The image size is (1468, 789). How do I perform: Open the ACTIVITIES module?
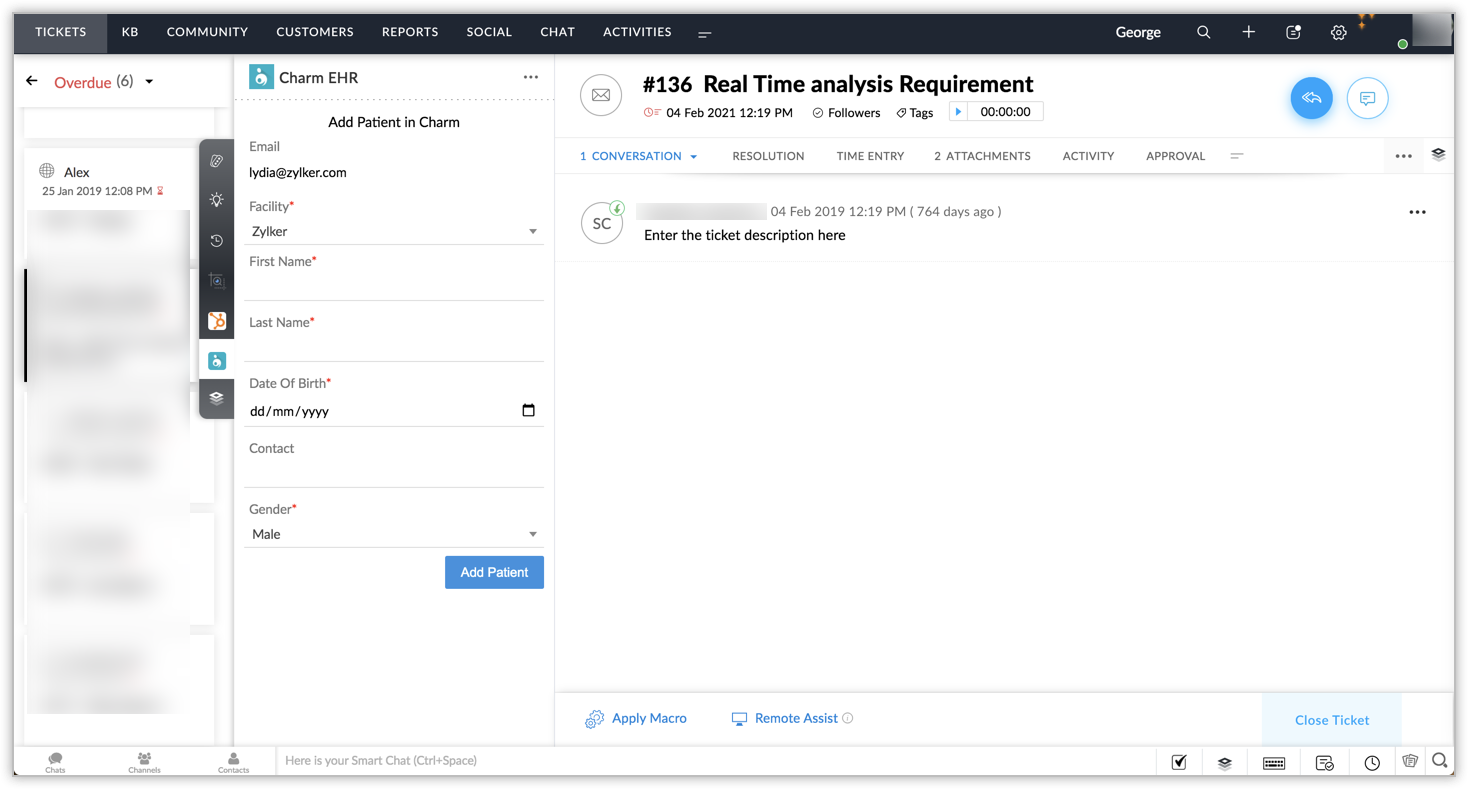[637, 32]
